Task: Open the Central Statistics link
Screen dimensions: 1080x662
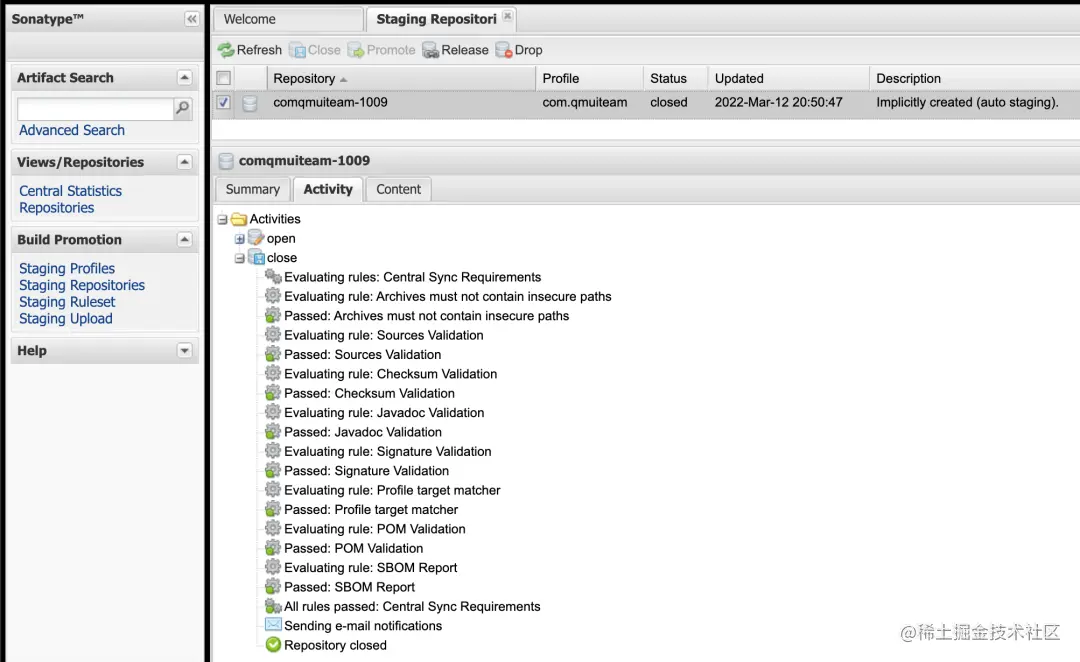Action: coord(70,191)
